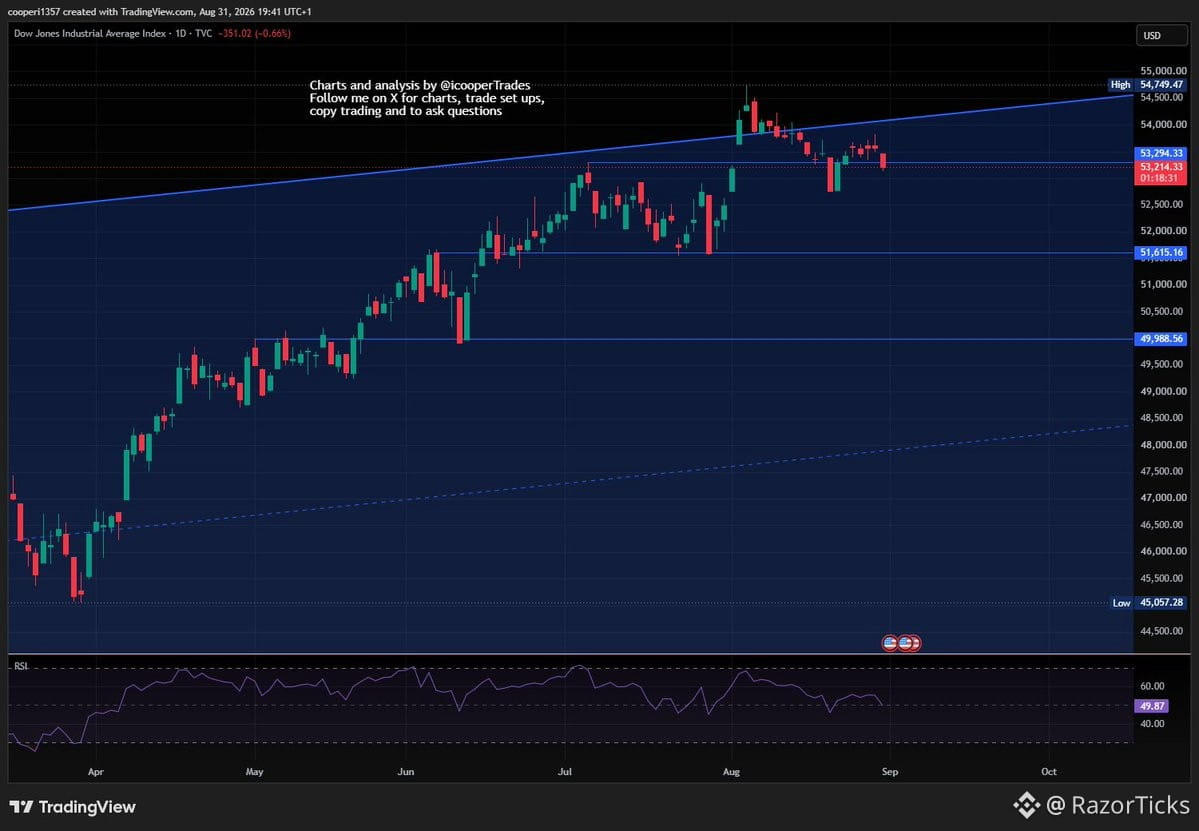Open the USD currency selector
Image resolution: width=1199 pixels, height=831 pixels.
(1161, 35)
